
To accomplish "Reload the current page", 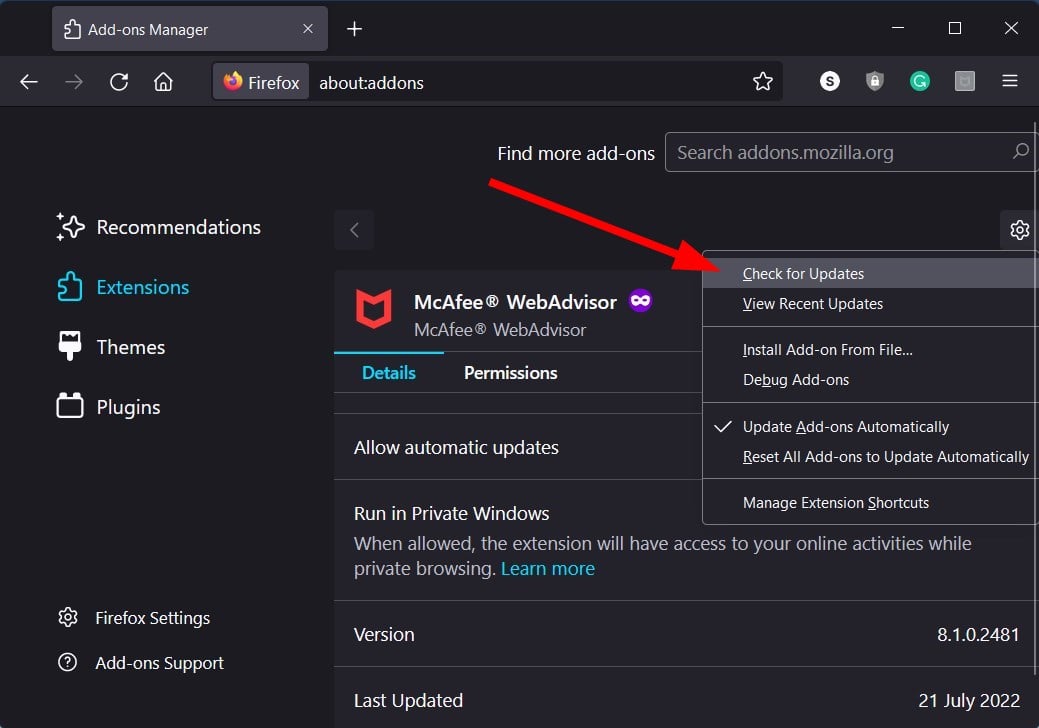I will click(119, 82).
